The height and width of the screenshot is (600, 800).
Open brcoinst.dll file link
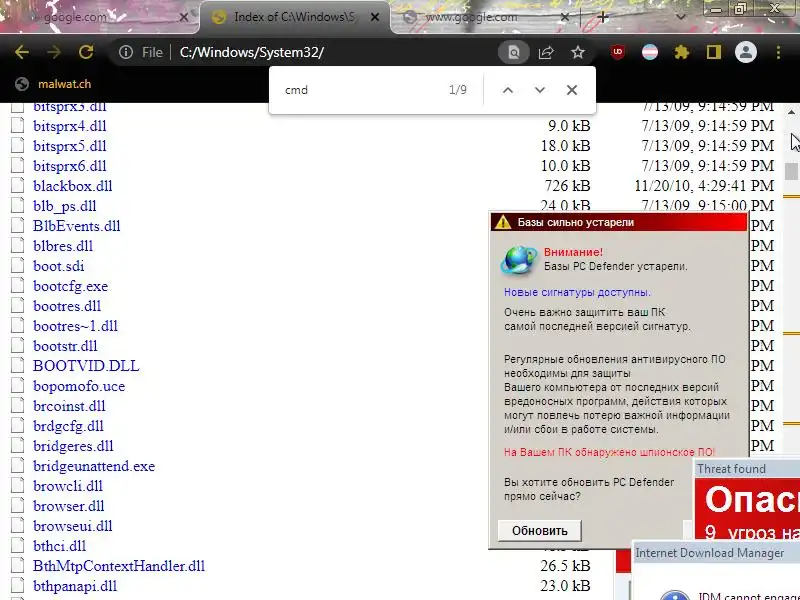(69, 406)
